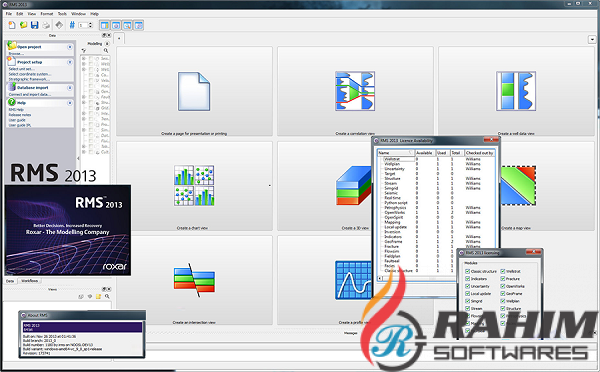Open the File menu

coord(8,13)
